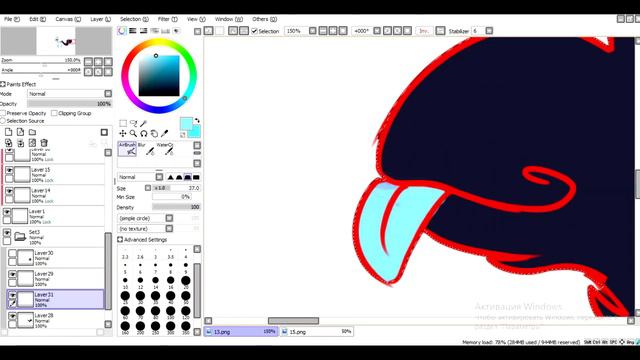Adjust the brush Density slider
Screen dimensions: 640x360
coord(176,207)
